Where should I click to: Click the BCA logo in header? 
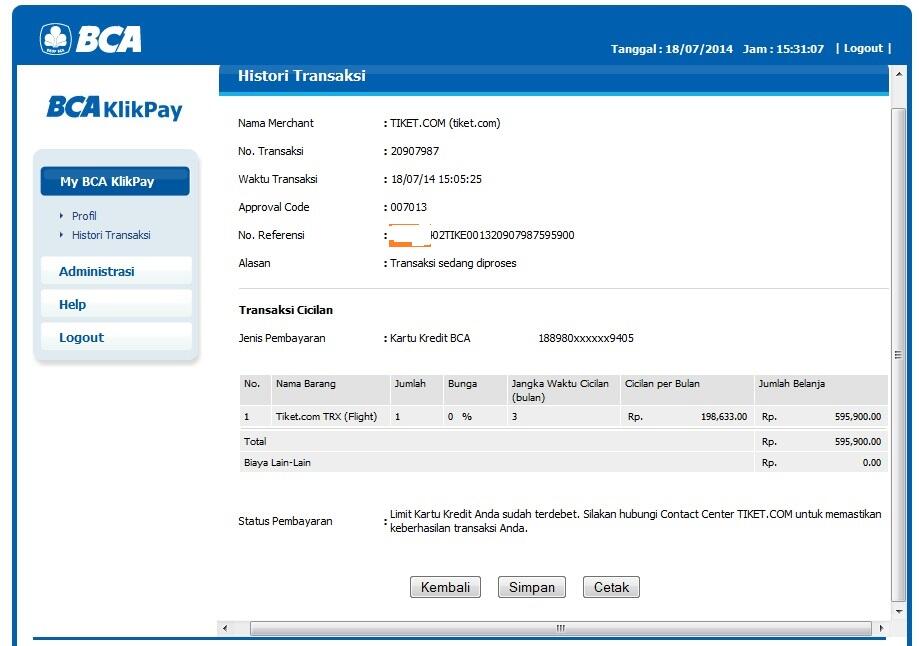[91, 39]
